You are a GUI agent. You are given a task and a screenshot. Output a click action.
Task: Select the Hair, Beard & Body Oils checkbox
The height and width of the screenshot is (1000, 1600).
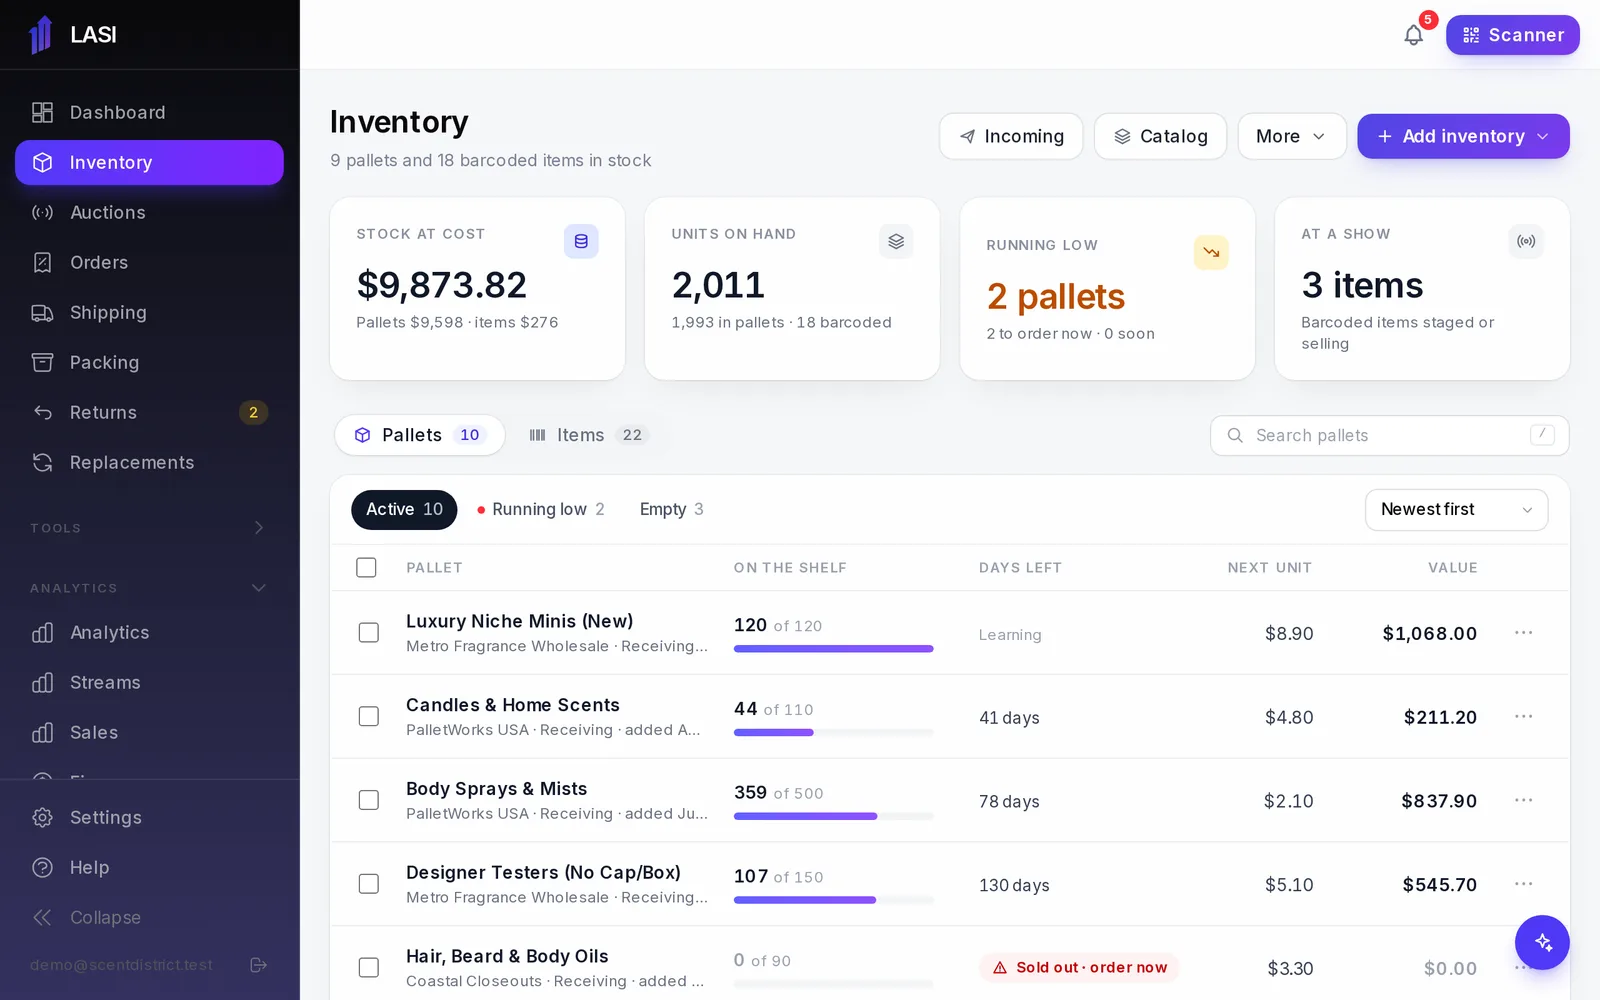pyautogui.click(x=369, y=968)
